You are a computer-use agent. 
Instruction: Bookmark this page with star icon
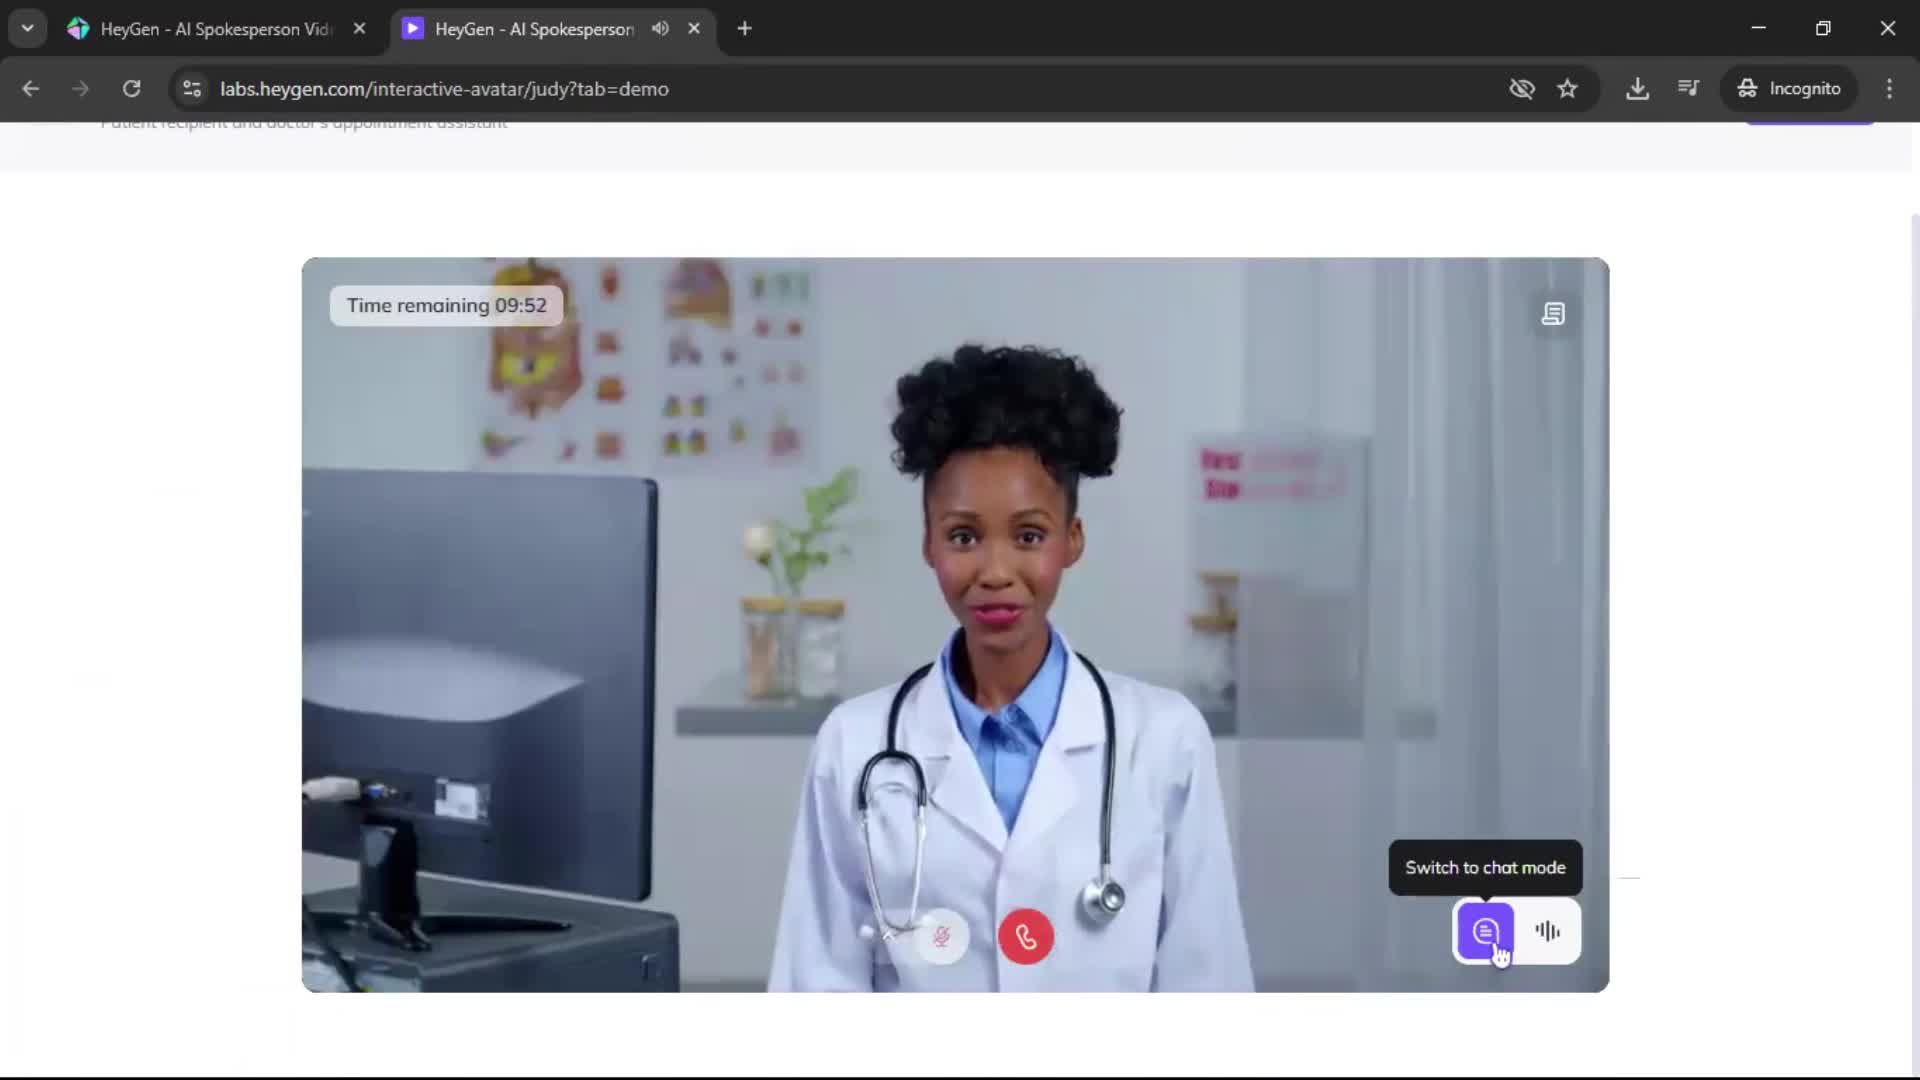1567,89
